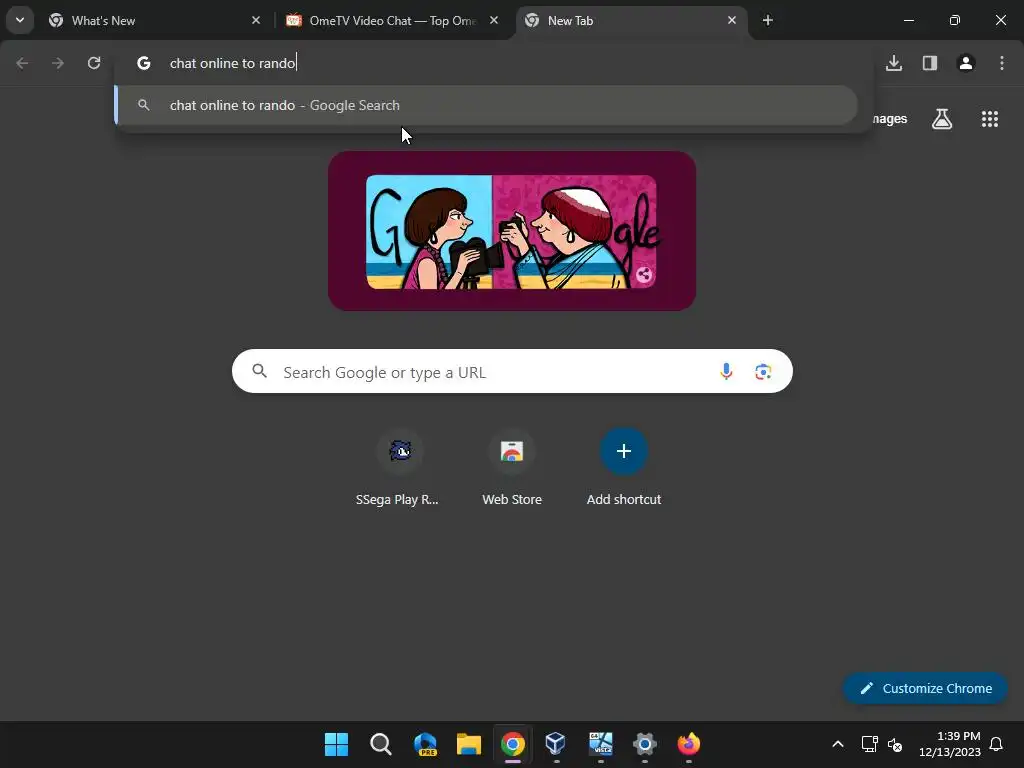This screenshot has width=1024, height=768.
Task: Switch to the OmeTV Video Chat tab
Action: click(x=392, y=20)
